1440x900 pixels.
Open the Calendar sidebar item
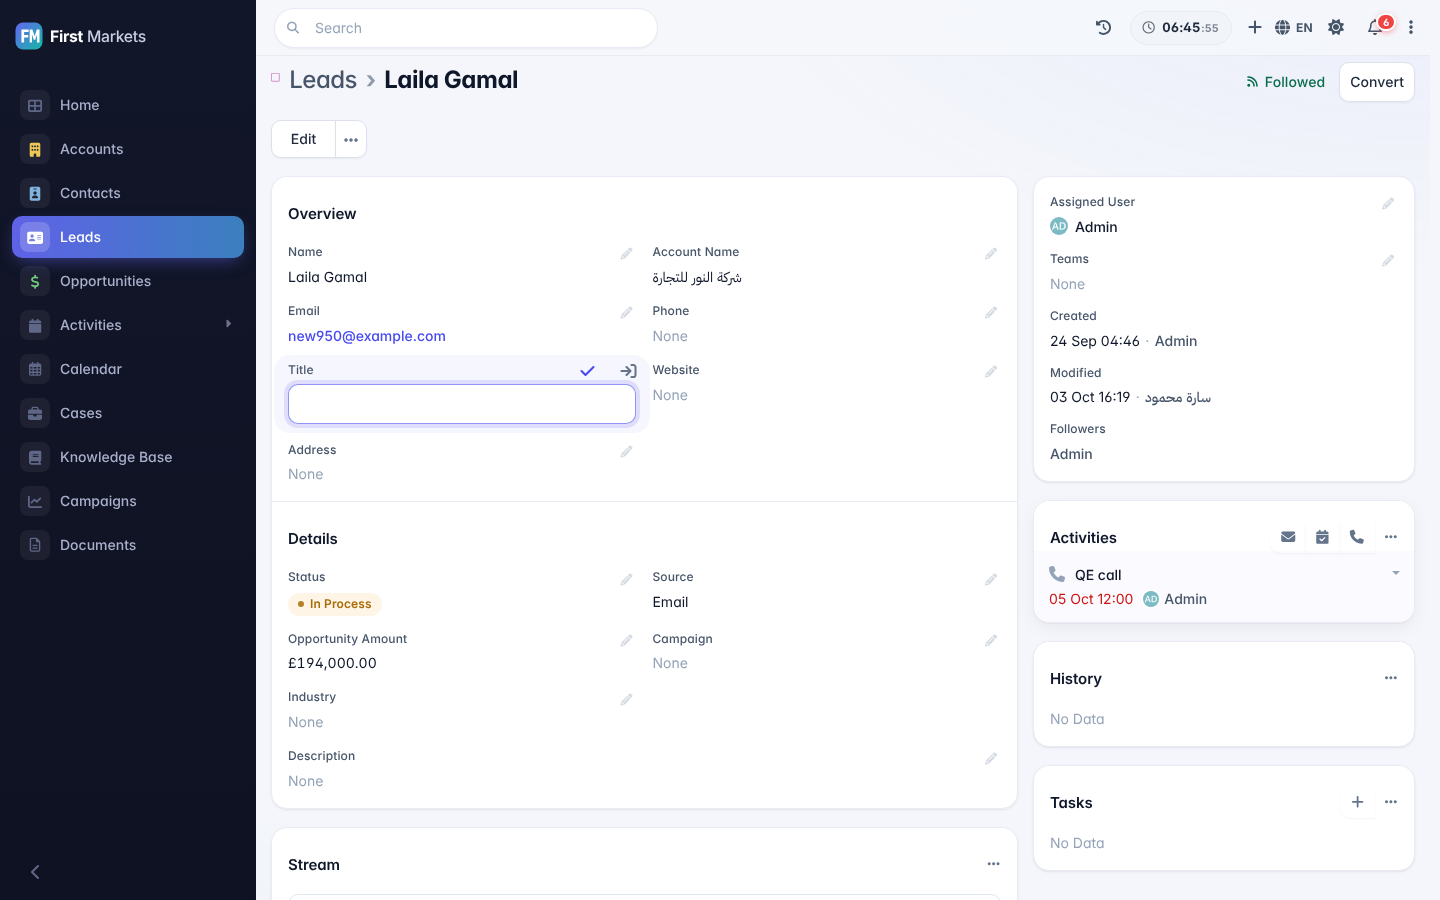128,369
